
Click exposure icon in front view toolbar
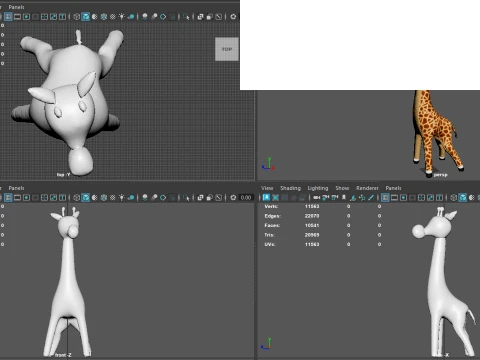(x=233, y=198)
